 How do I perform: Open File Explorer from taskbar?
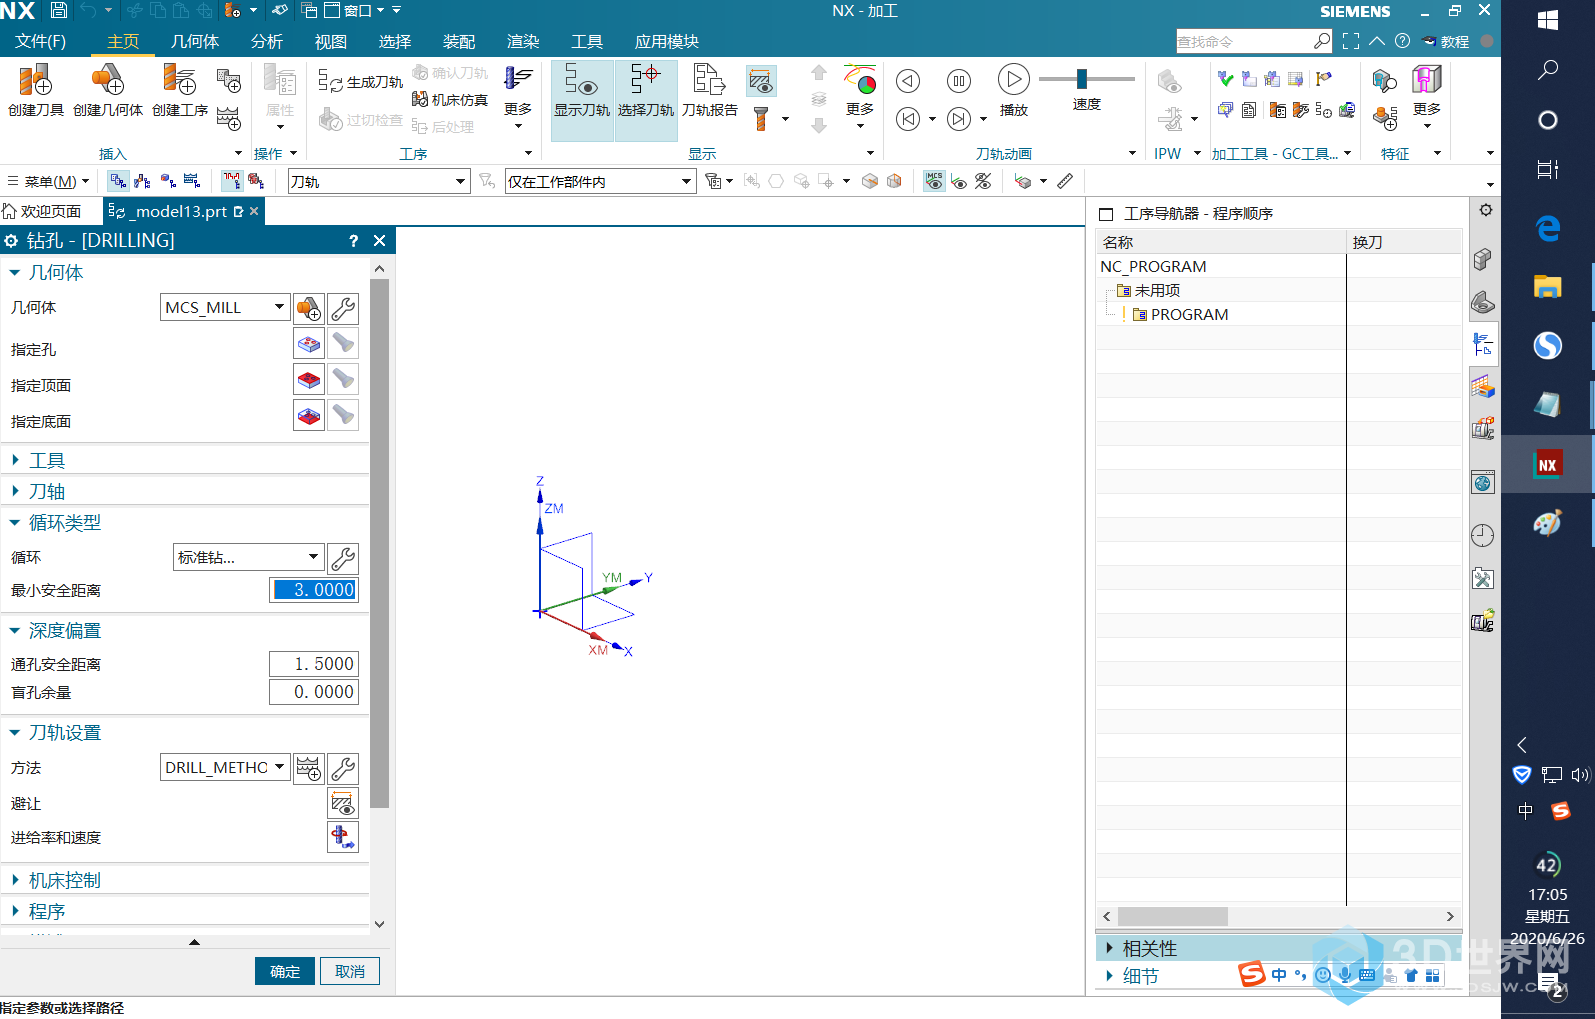[x=1548, y=287]
